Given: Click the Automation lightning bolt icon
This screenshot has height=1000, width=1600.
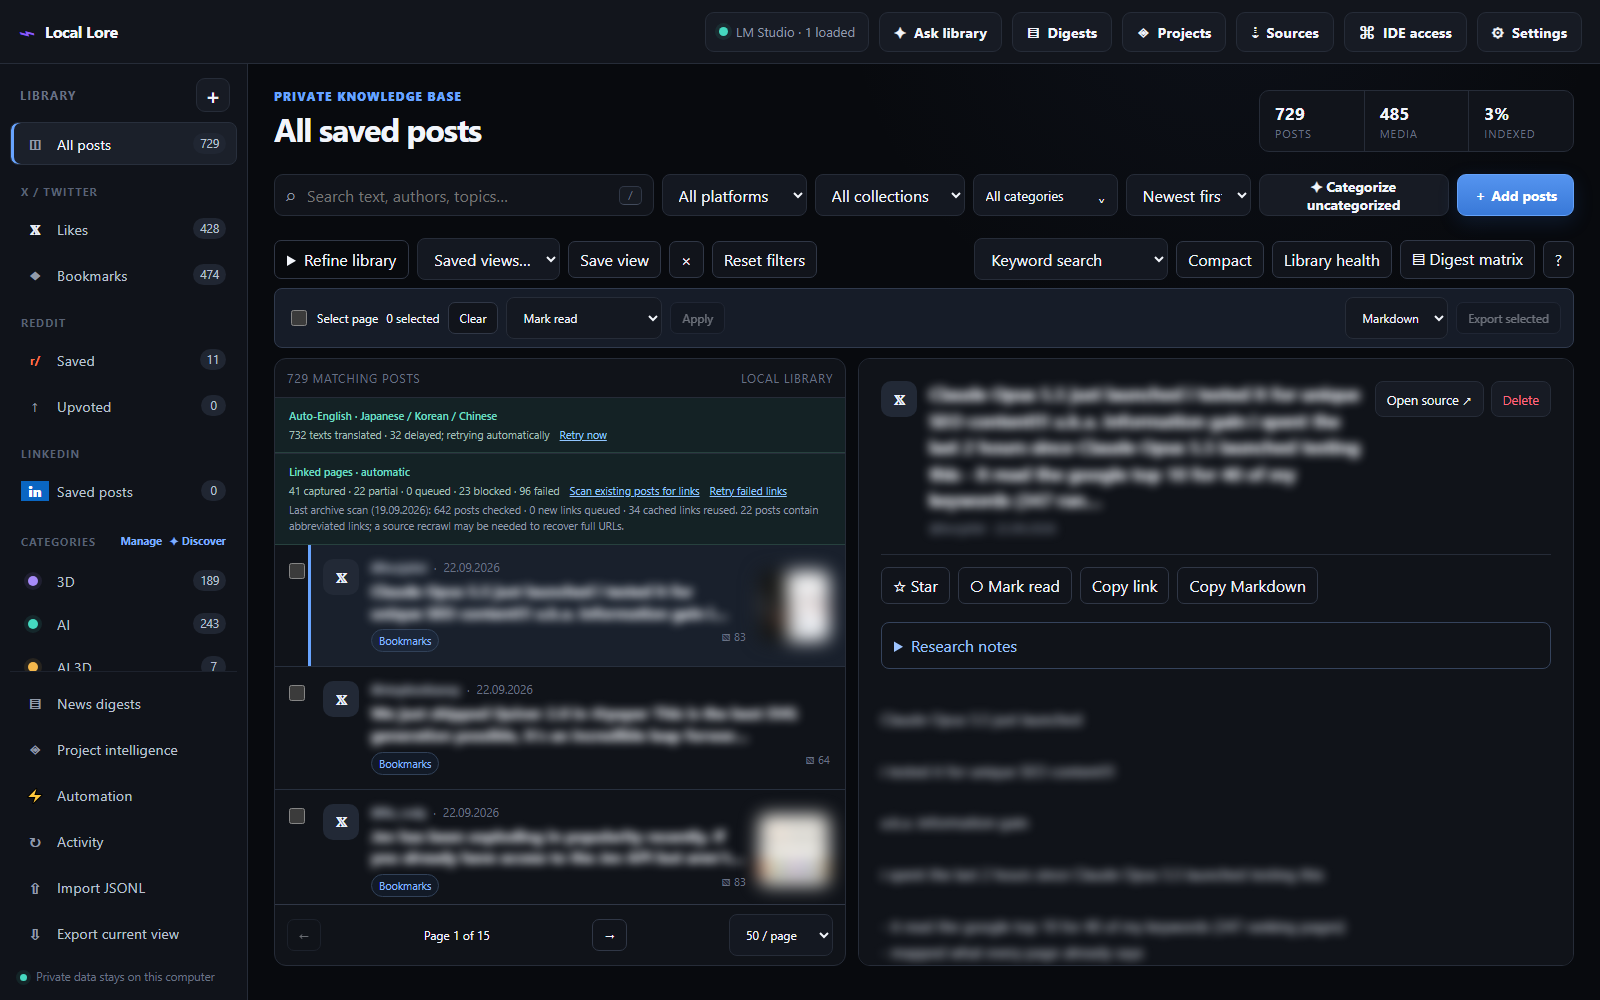Looking at the screenshot, I should [x=35, y=796].
